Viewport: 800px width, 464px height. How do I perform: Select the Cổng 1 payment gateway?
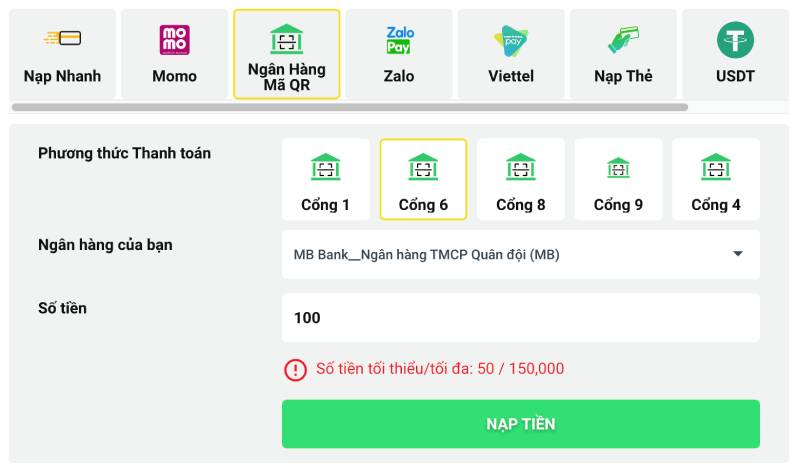point(326,179)
